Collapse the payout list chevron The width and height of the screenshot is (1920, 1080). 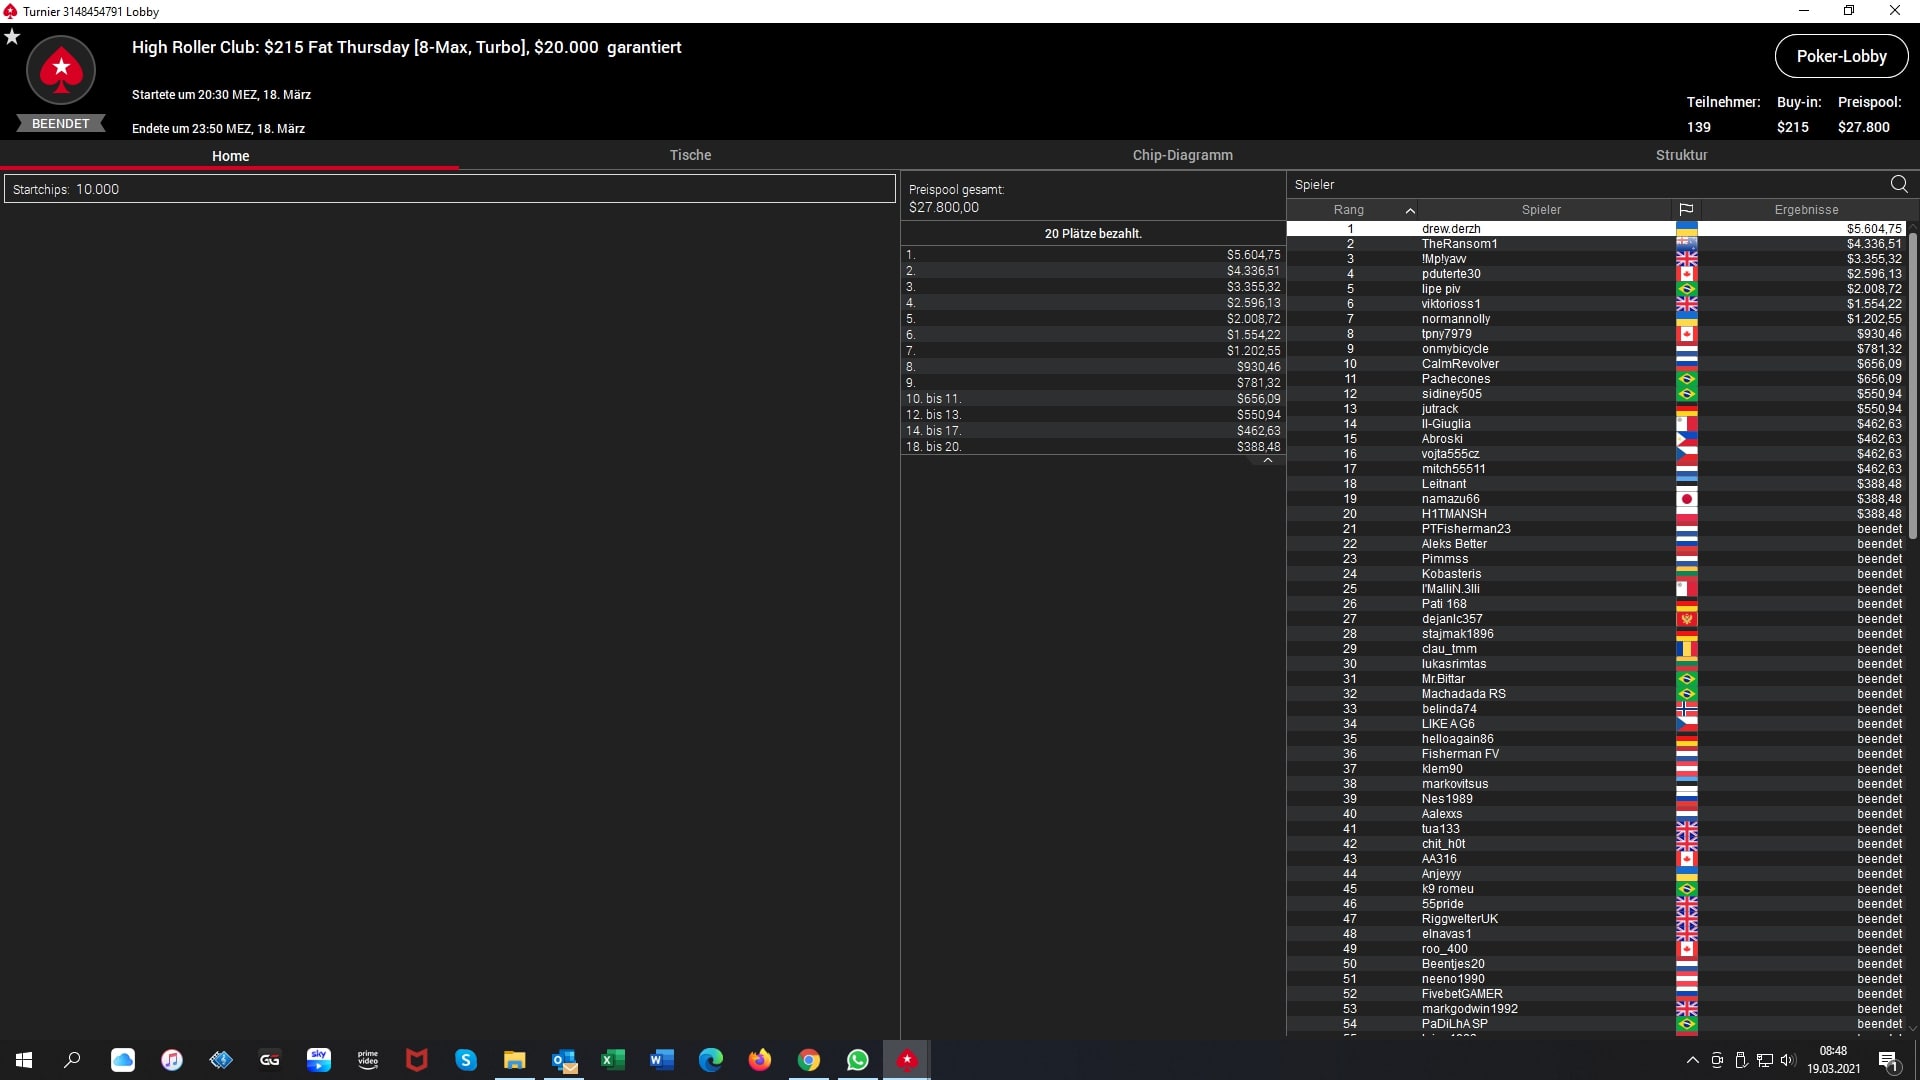1267,461
